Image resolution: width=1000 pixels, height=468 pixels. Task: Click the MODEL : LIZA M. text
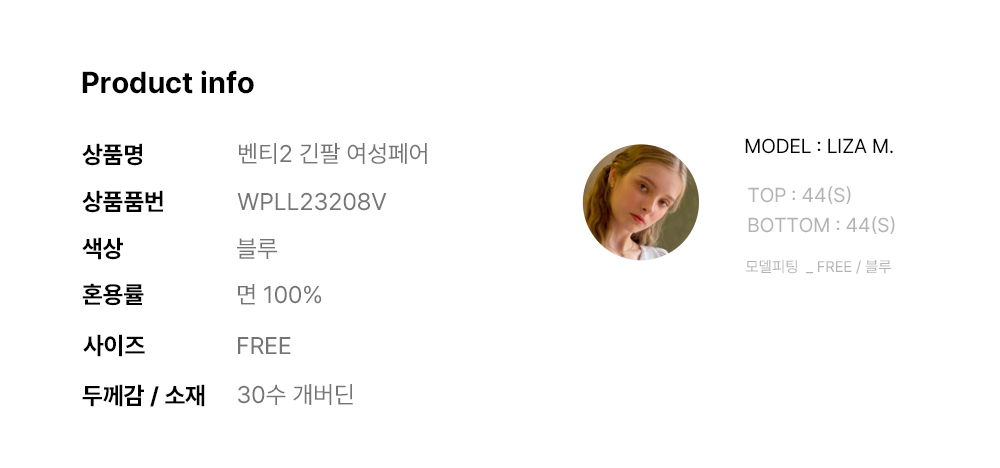point(819,147)
